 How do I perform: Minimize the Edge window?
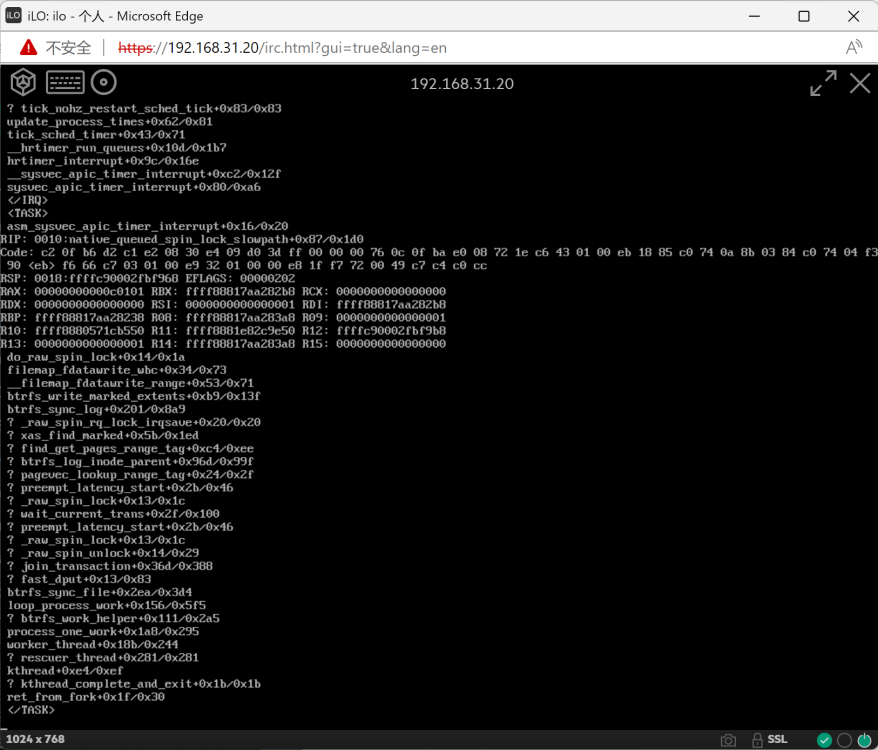(754, 16)
